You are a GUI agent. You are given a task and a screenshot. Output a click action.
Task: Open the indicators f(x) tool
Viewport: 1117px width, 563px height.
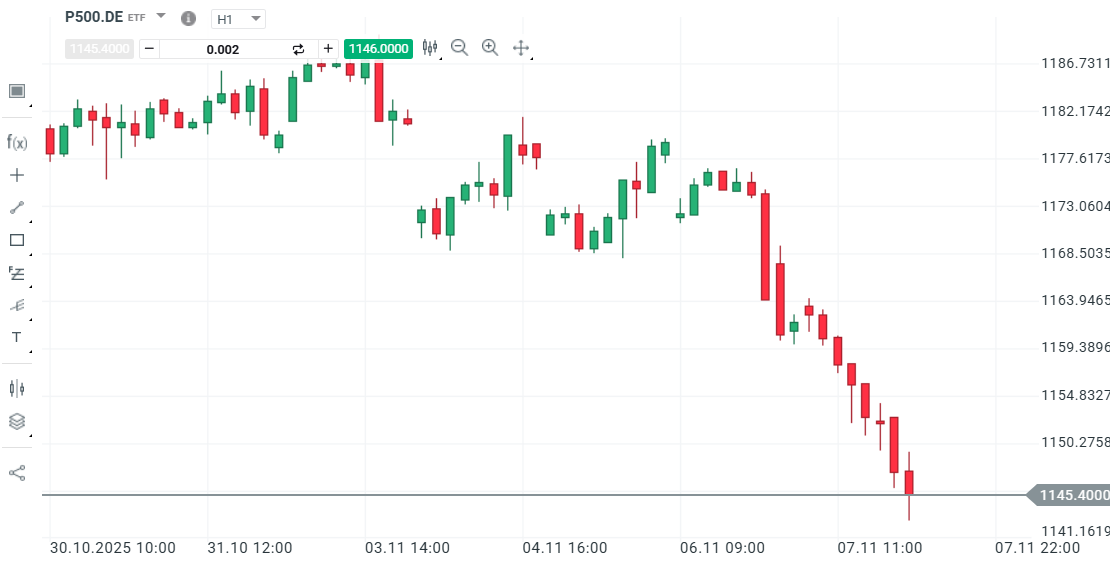[17, 142]
